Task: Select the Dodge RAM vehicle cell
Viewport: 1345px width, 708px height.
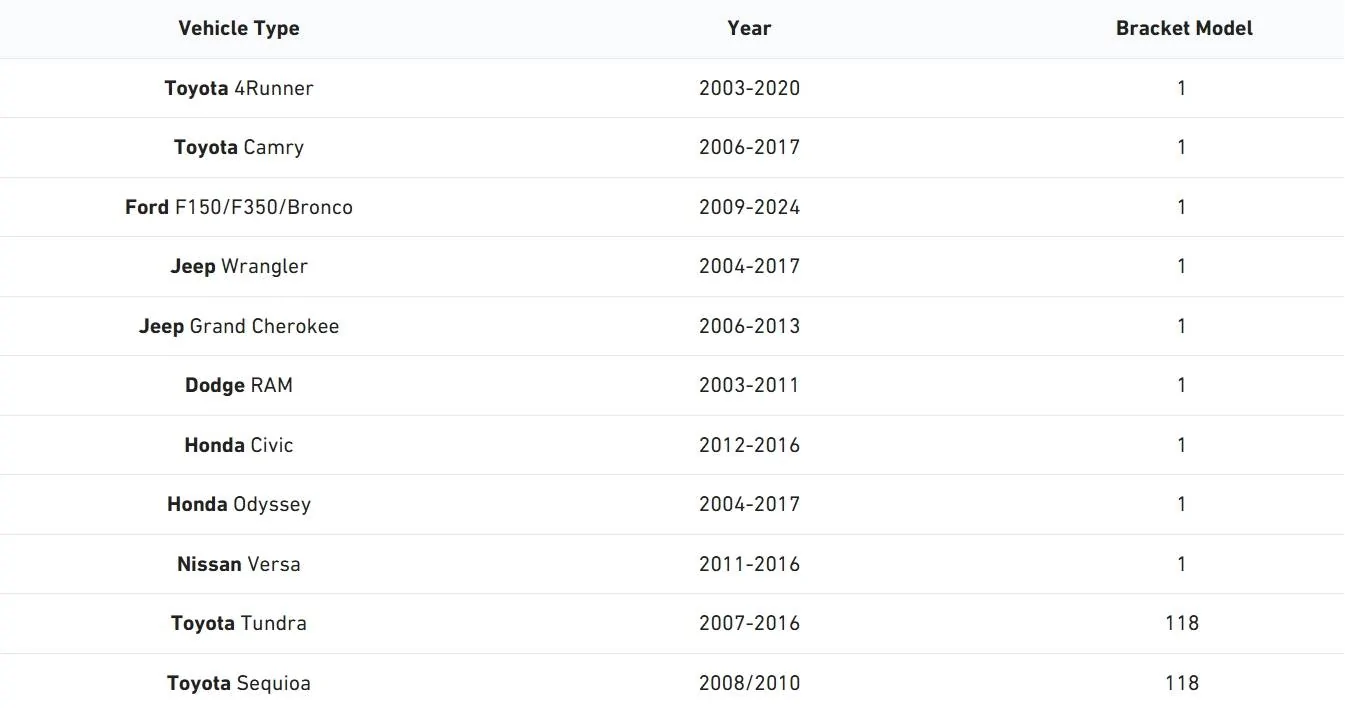Action: (x=239, y=385)
